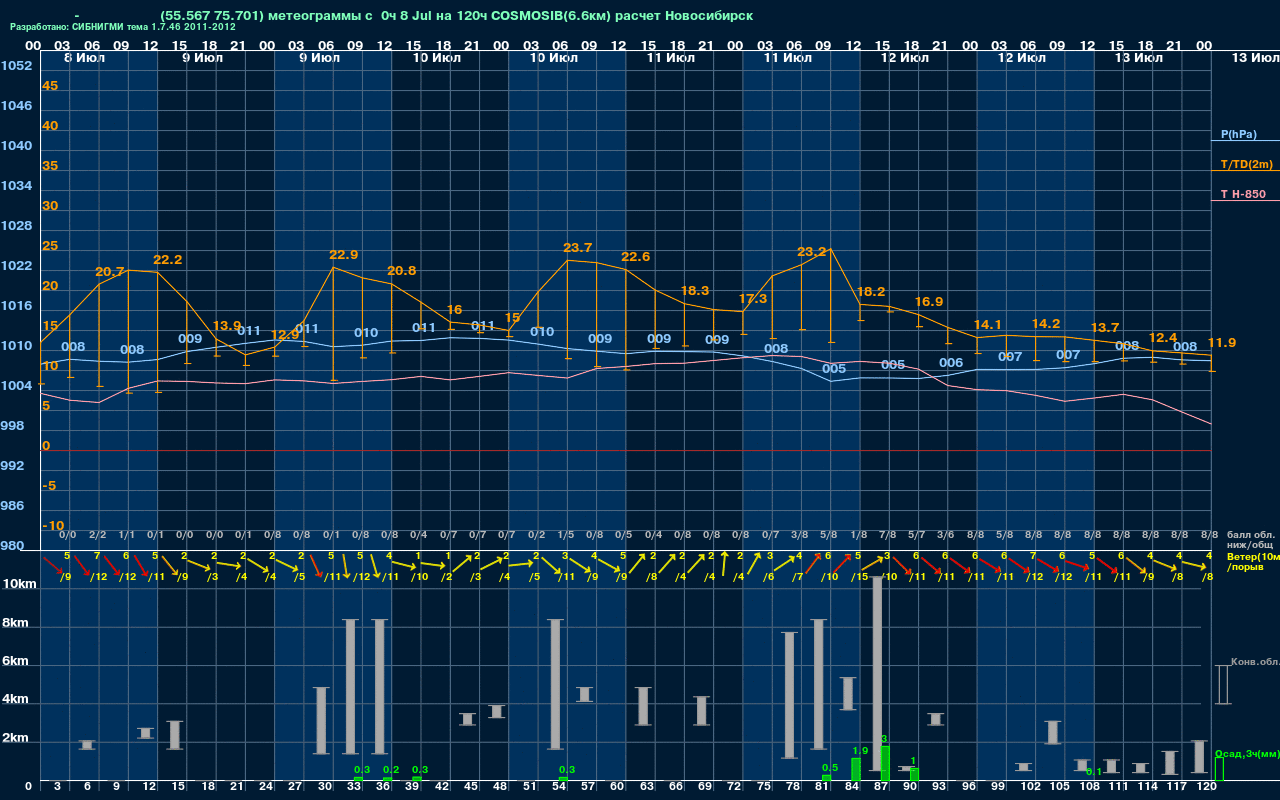Viewport: 1280px width, 800px height.
Task: Click the tallest green precipitation bar at hour 87
Action: [885, 763]
